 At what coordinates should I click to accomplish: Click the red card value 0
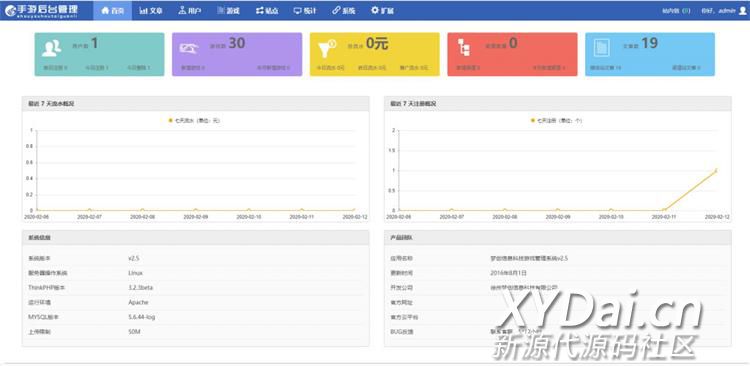pyautogui.click(x=513, y=44)
